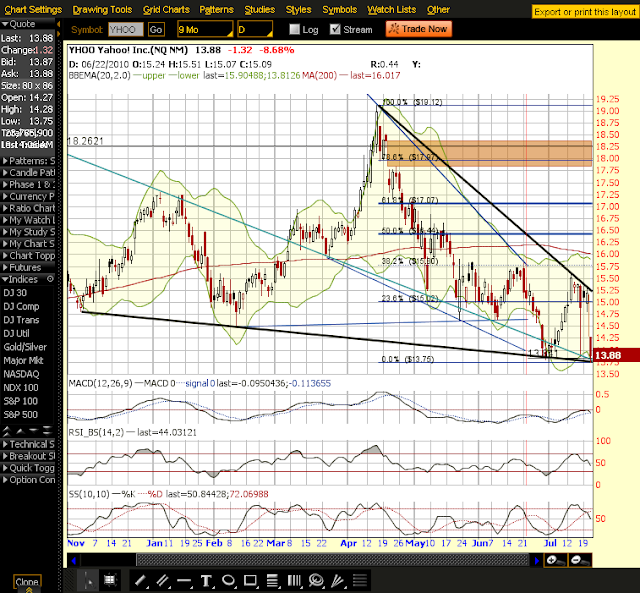This screenshot has height=593, width=640.
Task: Click the Indices panel settings gear icon
Action: (50, 279)
